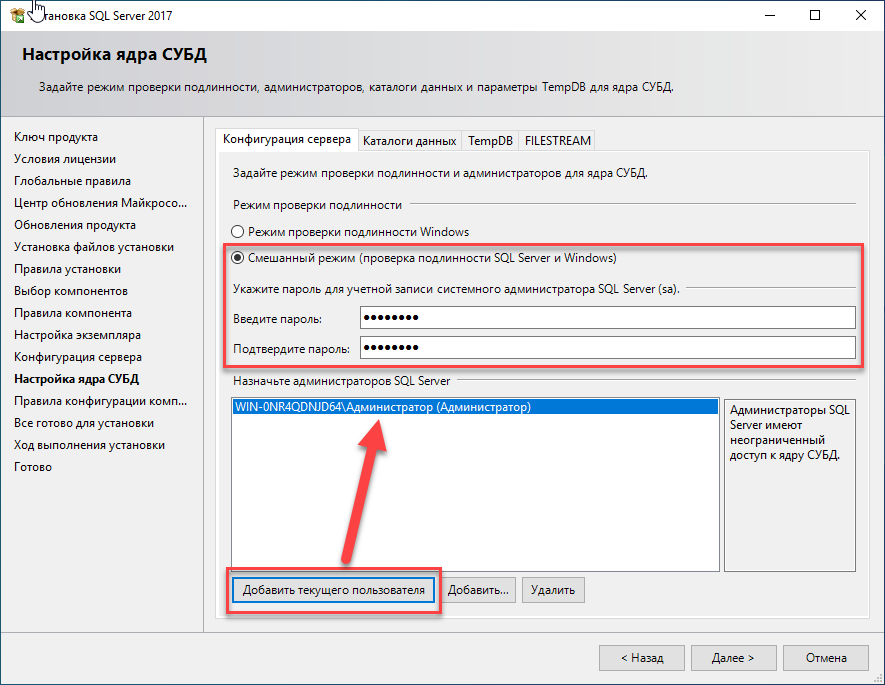Click the Подтвердите пароль confirmation field
This screenshot has height=685, width=885.
click(x=607, y=348)
